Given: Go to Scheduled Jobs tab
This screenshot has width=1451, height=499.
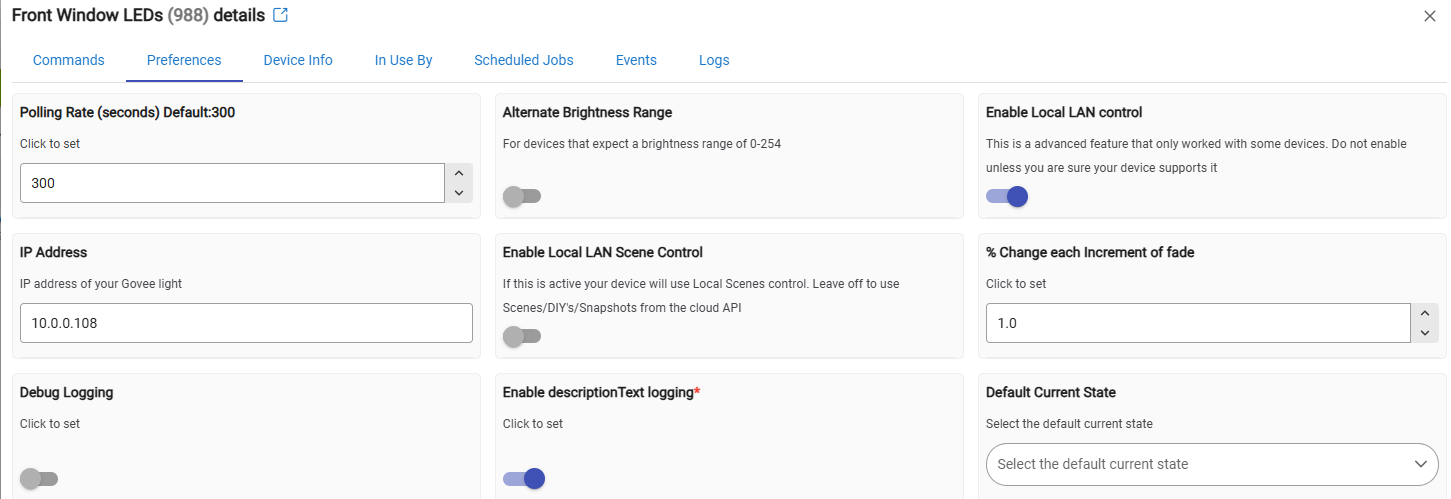Looking at the screenshot, I should [524, 60].
